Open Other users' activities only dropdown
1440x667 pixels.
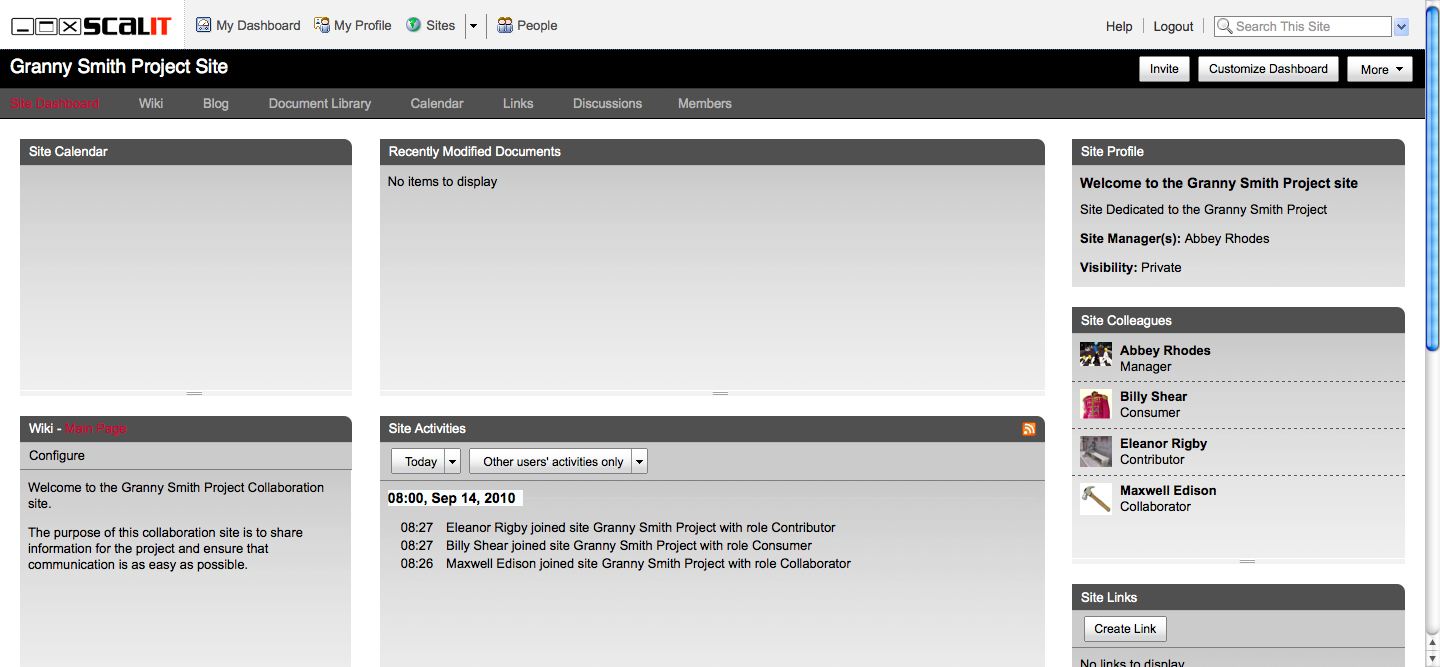[x=558, y=461]
